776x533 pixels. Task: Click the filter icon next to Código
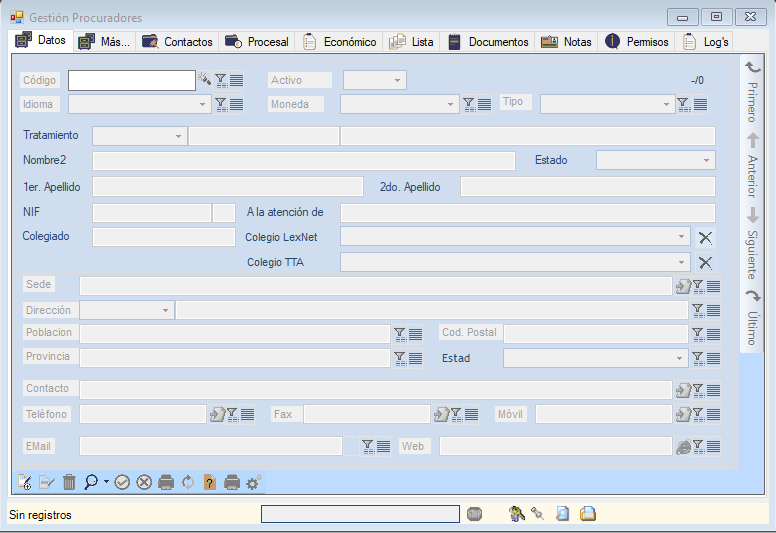coord(221,80)
